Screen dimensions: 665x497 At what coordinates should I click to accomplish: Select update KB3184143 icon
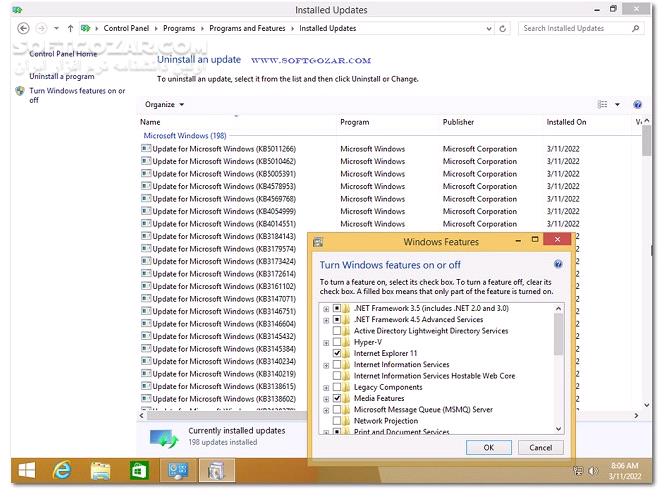click(146, 236)
